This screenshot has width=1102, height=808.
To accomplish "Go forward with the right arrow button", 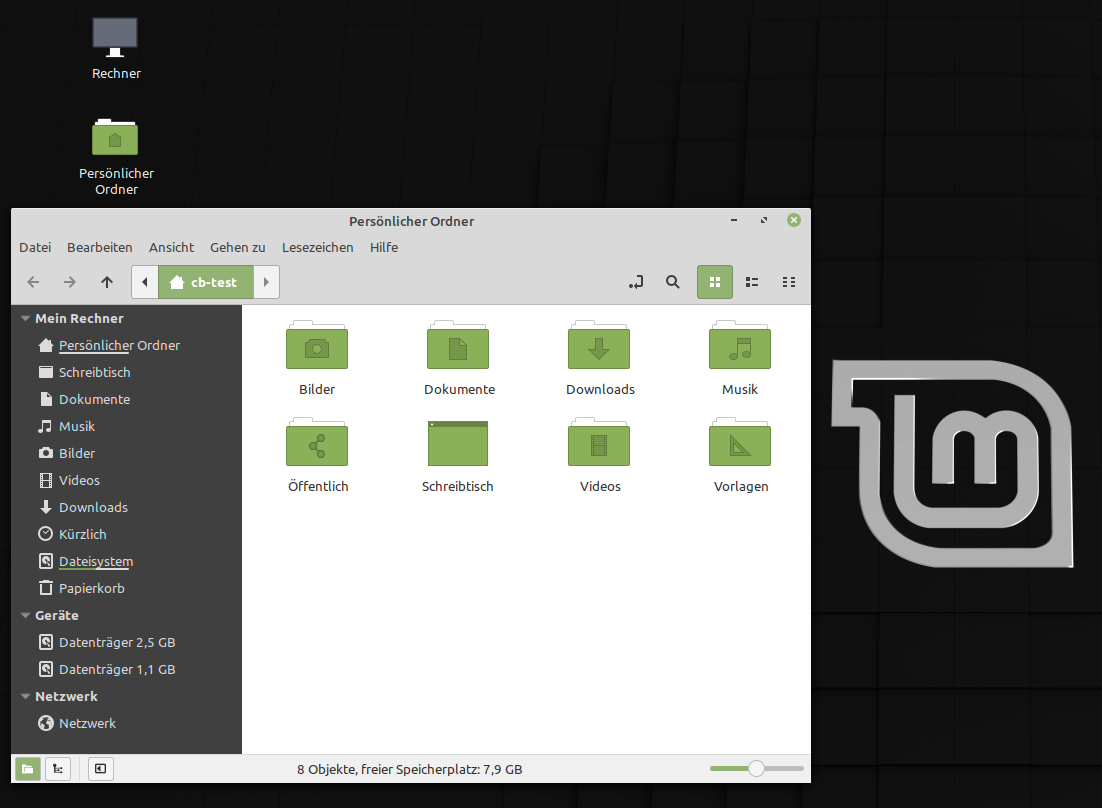I will [x=70, y=282].
